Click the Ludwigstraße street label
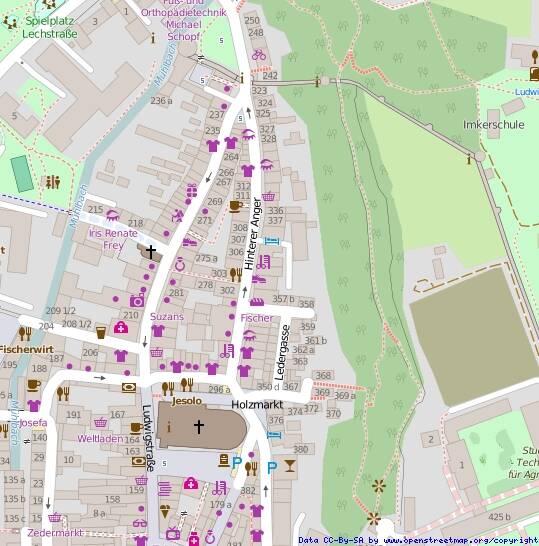This screenshot has height=546, width=539. [148, 438]
